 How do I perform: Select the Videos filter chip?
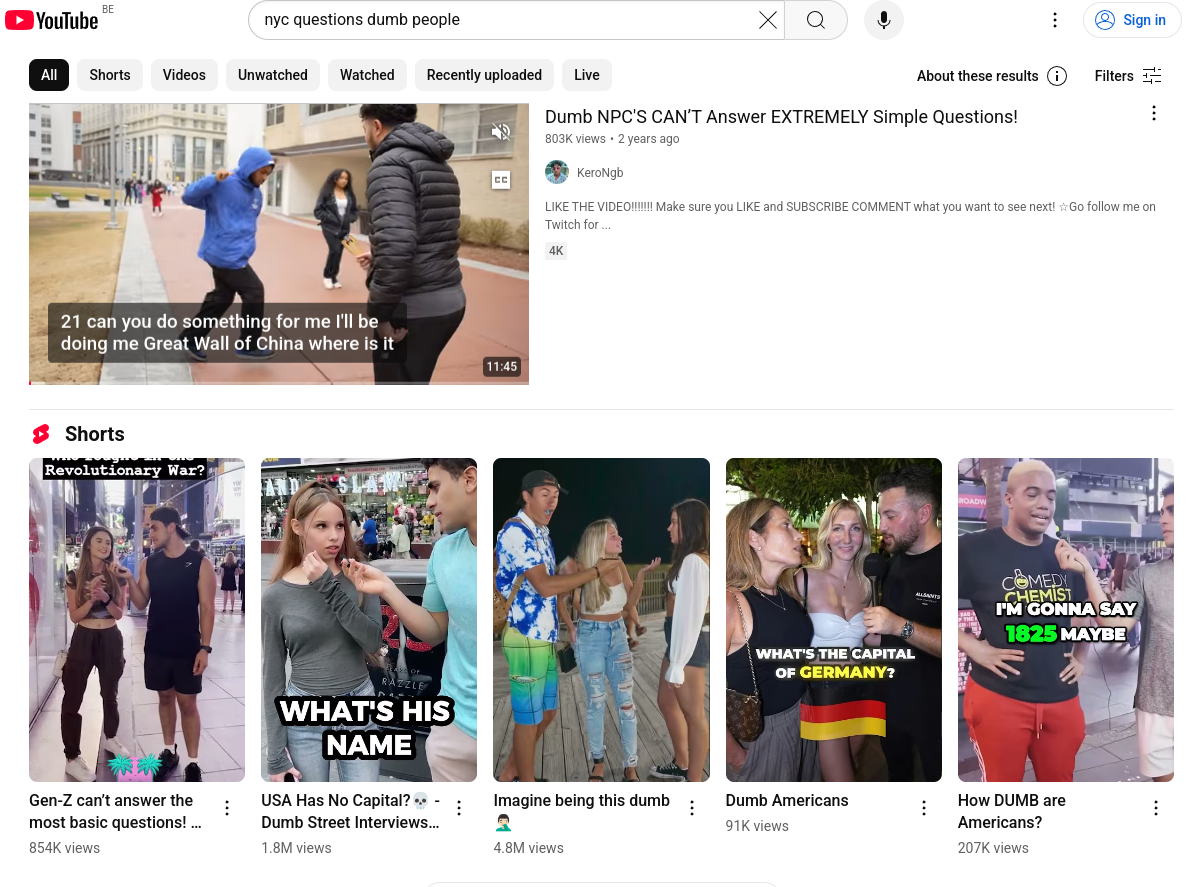click(x=184, y=75)
